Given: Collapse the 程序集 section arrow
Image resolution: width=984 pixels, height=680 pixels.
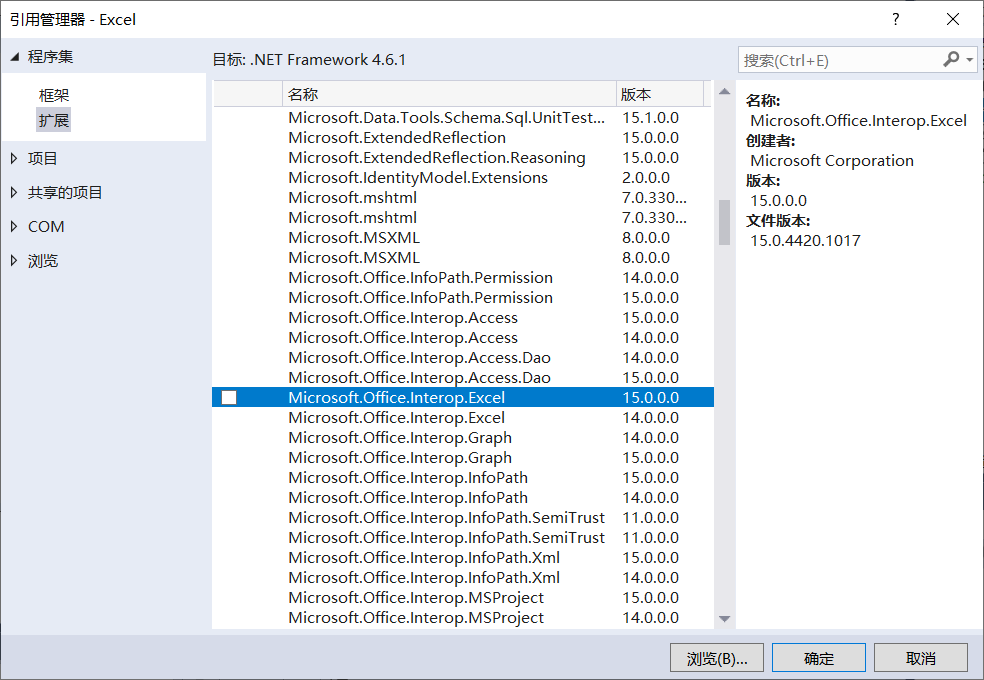Looking at the screenshot, I should coord(15,56).
